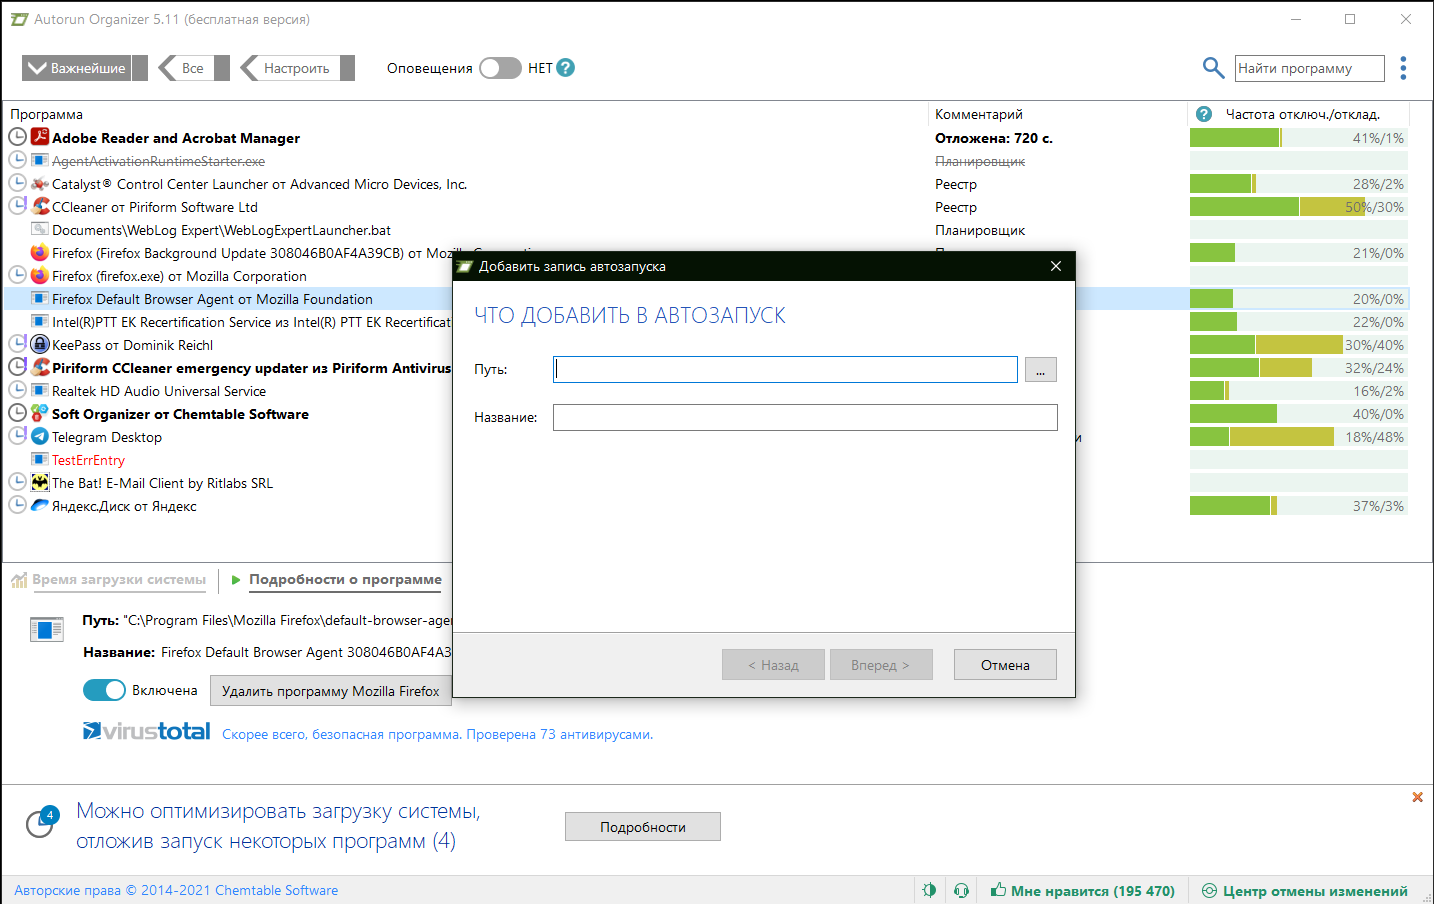
Task: Select the TestErrEntry row
Action: [88, 460]
